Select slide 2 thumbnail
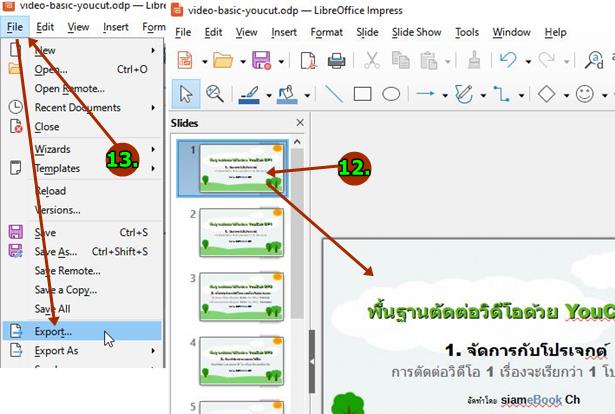 click(241, 233)
